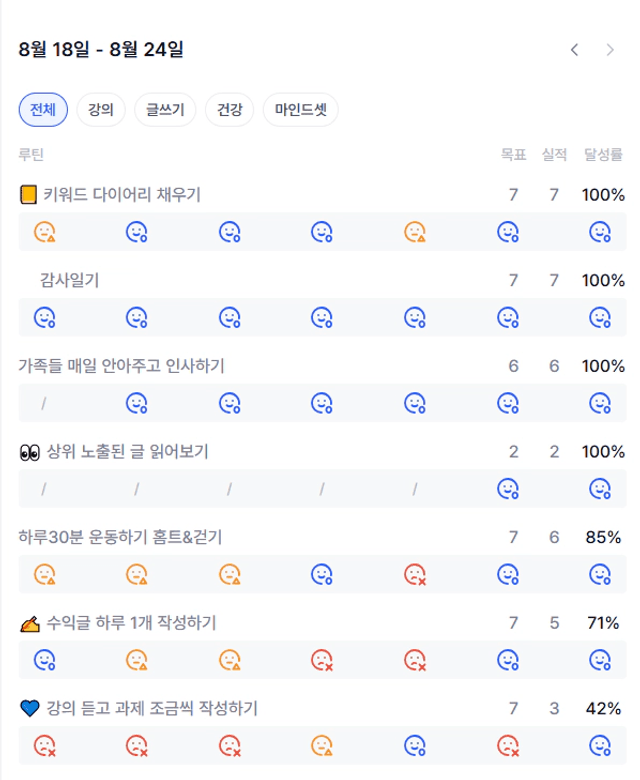Screen dimensions: 640x780
Task: Click last blue smiley in 상위 노출된 글 row
Action: (x=600, y=489)
